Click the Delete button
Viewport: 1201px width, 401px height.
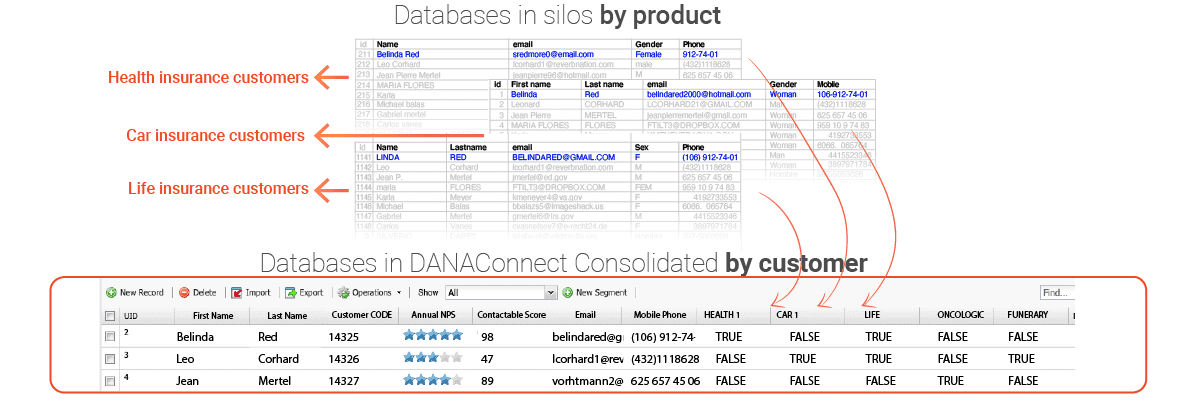coord(198,293)
